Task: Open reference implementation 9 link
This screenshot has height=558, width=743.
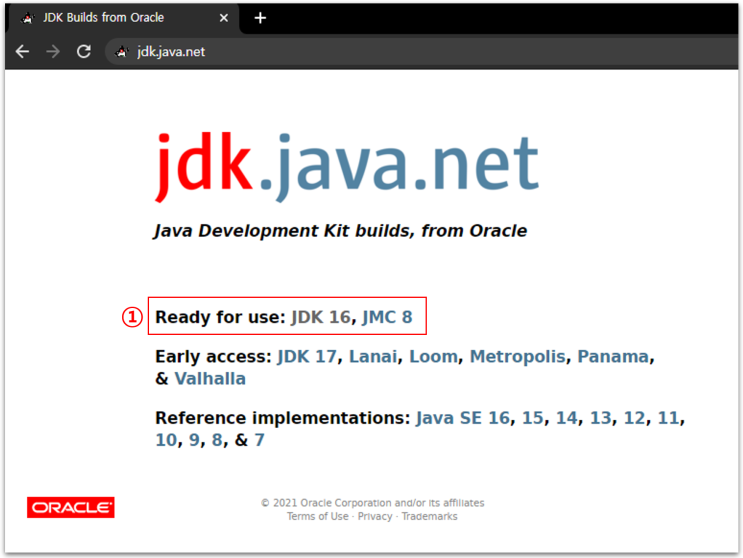Action: (x=194, y=440)
